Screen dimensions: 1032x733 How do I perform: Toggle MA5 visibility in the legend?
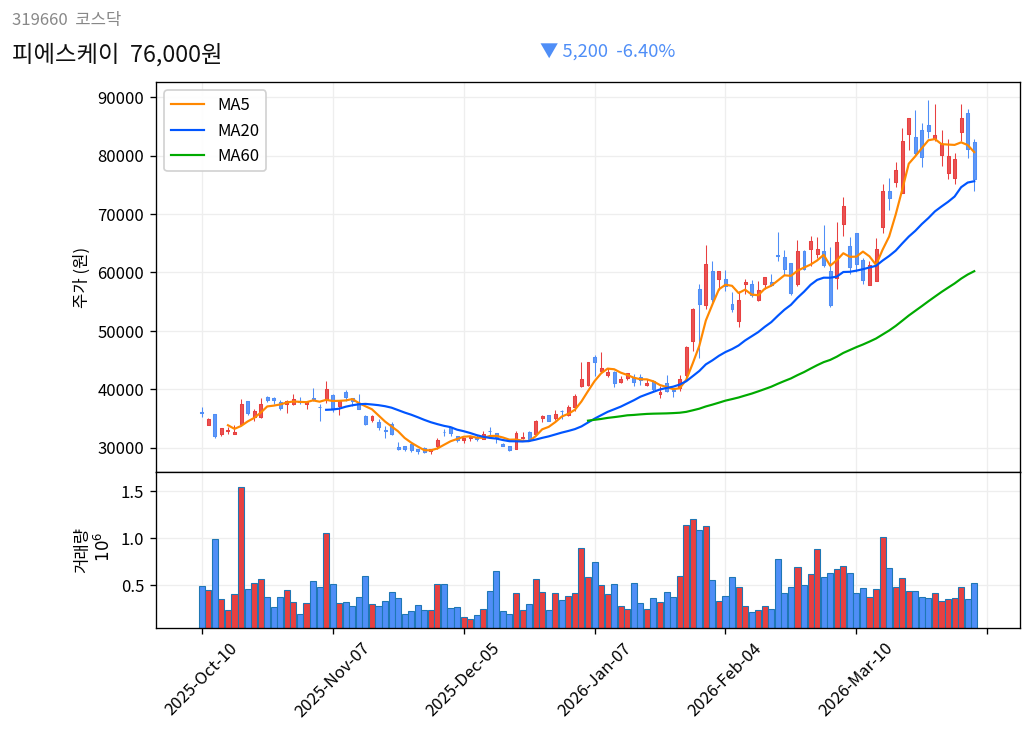coord(232,103)
